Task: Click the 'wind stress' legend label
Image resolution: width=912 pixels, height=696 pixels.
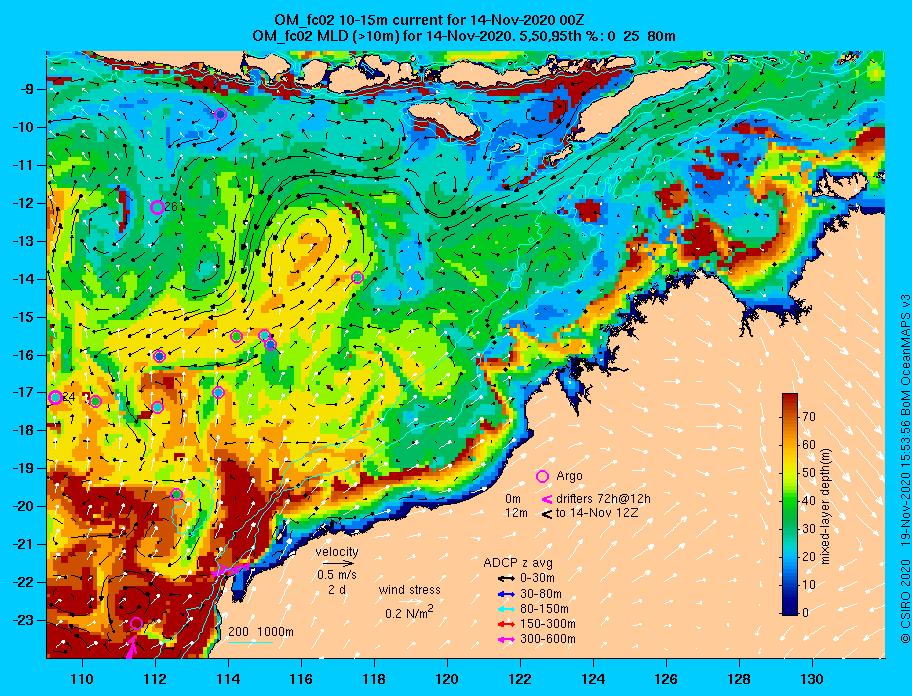Action: [409, 590]
